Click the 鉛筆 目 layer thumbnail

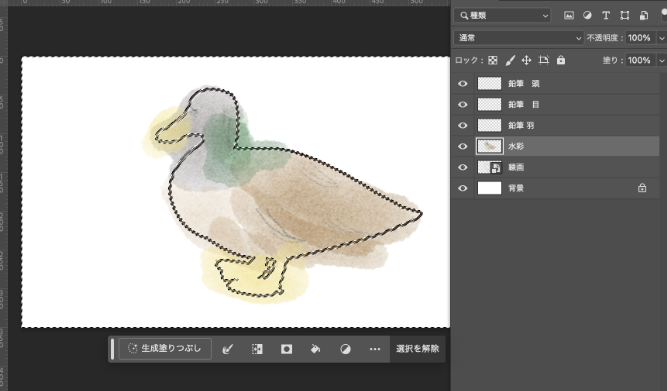(x=489, y=104)
